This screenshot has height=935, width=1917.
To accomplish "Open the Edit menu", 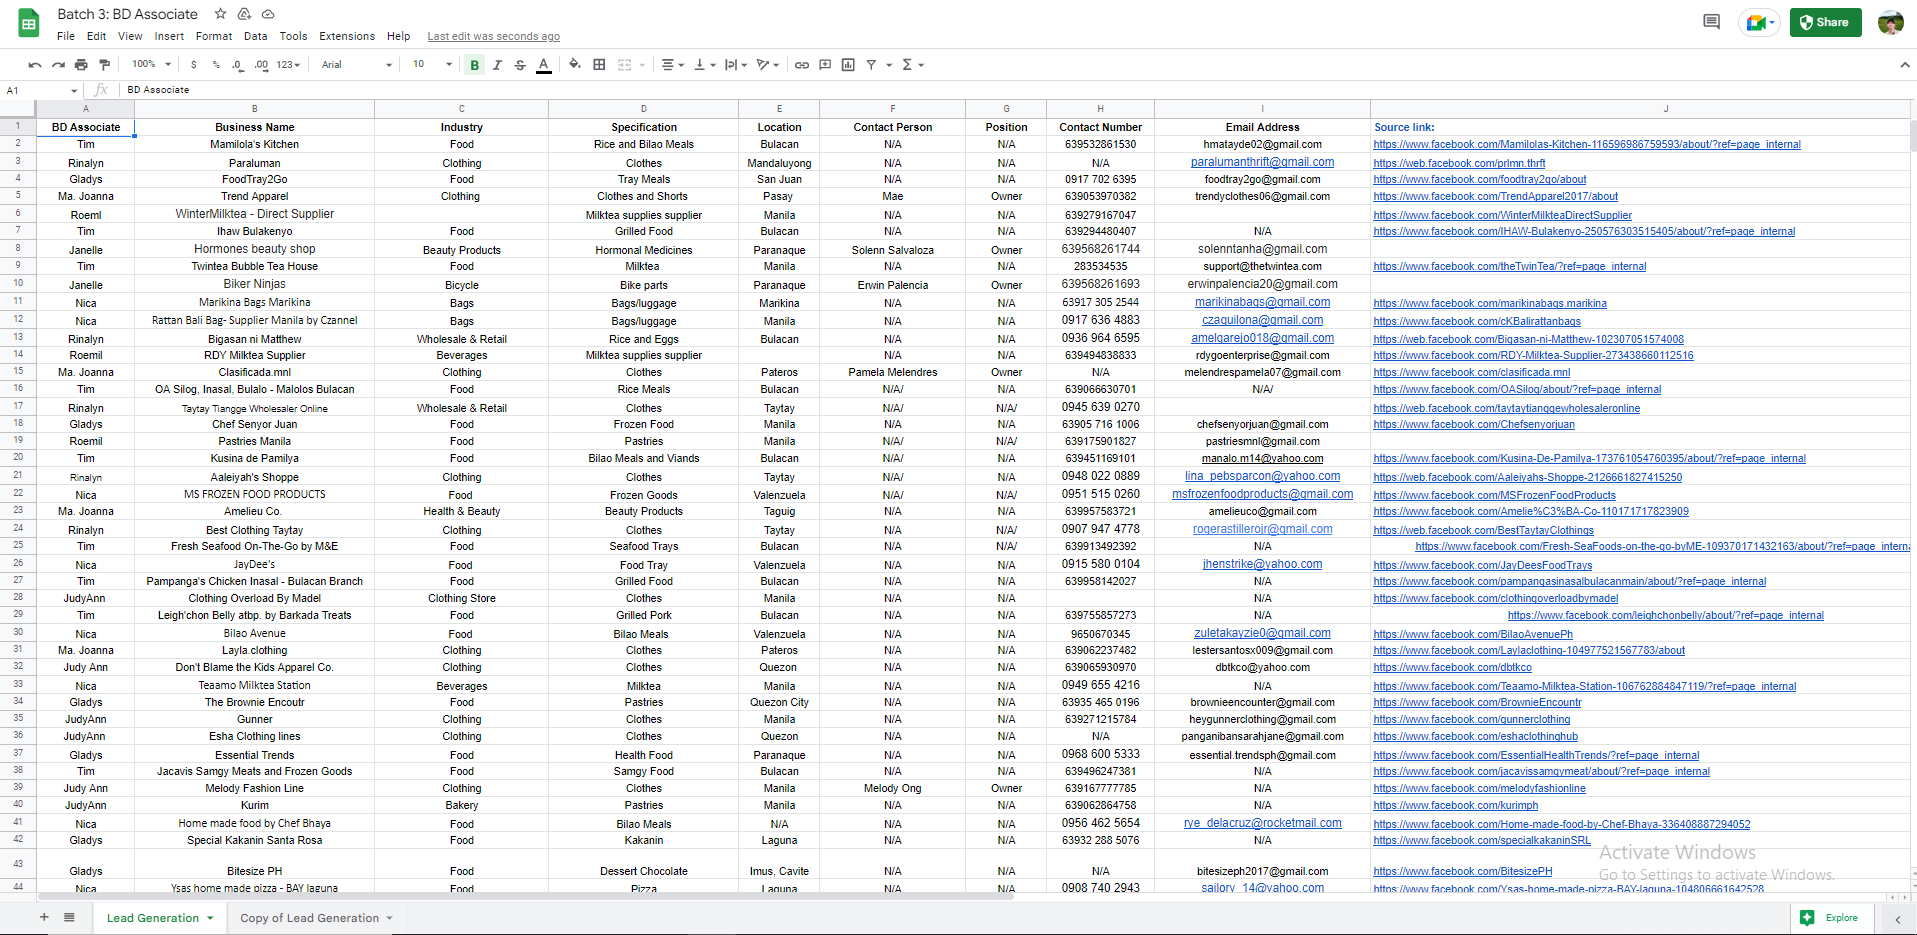I will (x=96, y=36).
